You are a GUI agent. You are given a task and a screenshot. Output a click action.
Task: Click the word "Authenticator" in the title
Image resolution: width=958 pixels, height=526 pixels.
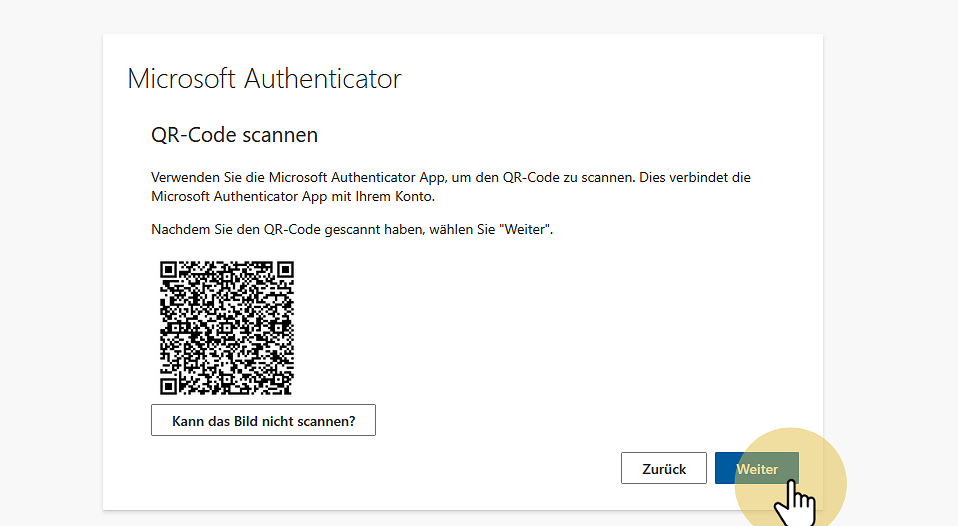tap(323, 79)
